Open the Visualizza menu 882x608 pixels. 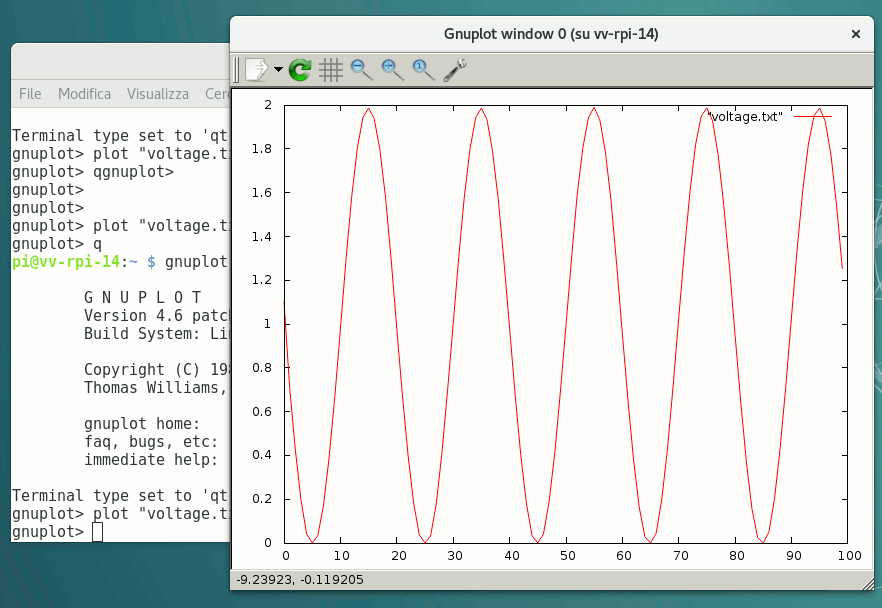coord(157,93)
